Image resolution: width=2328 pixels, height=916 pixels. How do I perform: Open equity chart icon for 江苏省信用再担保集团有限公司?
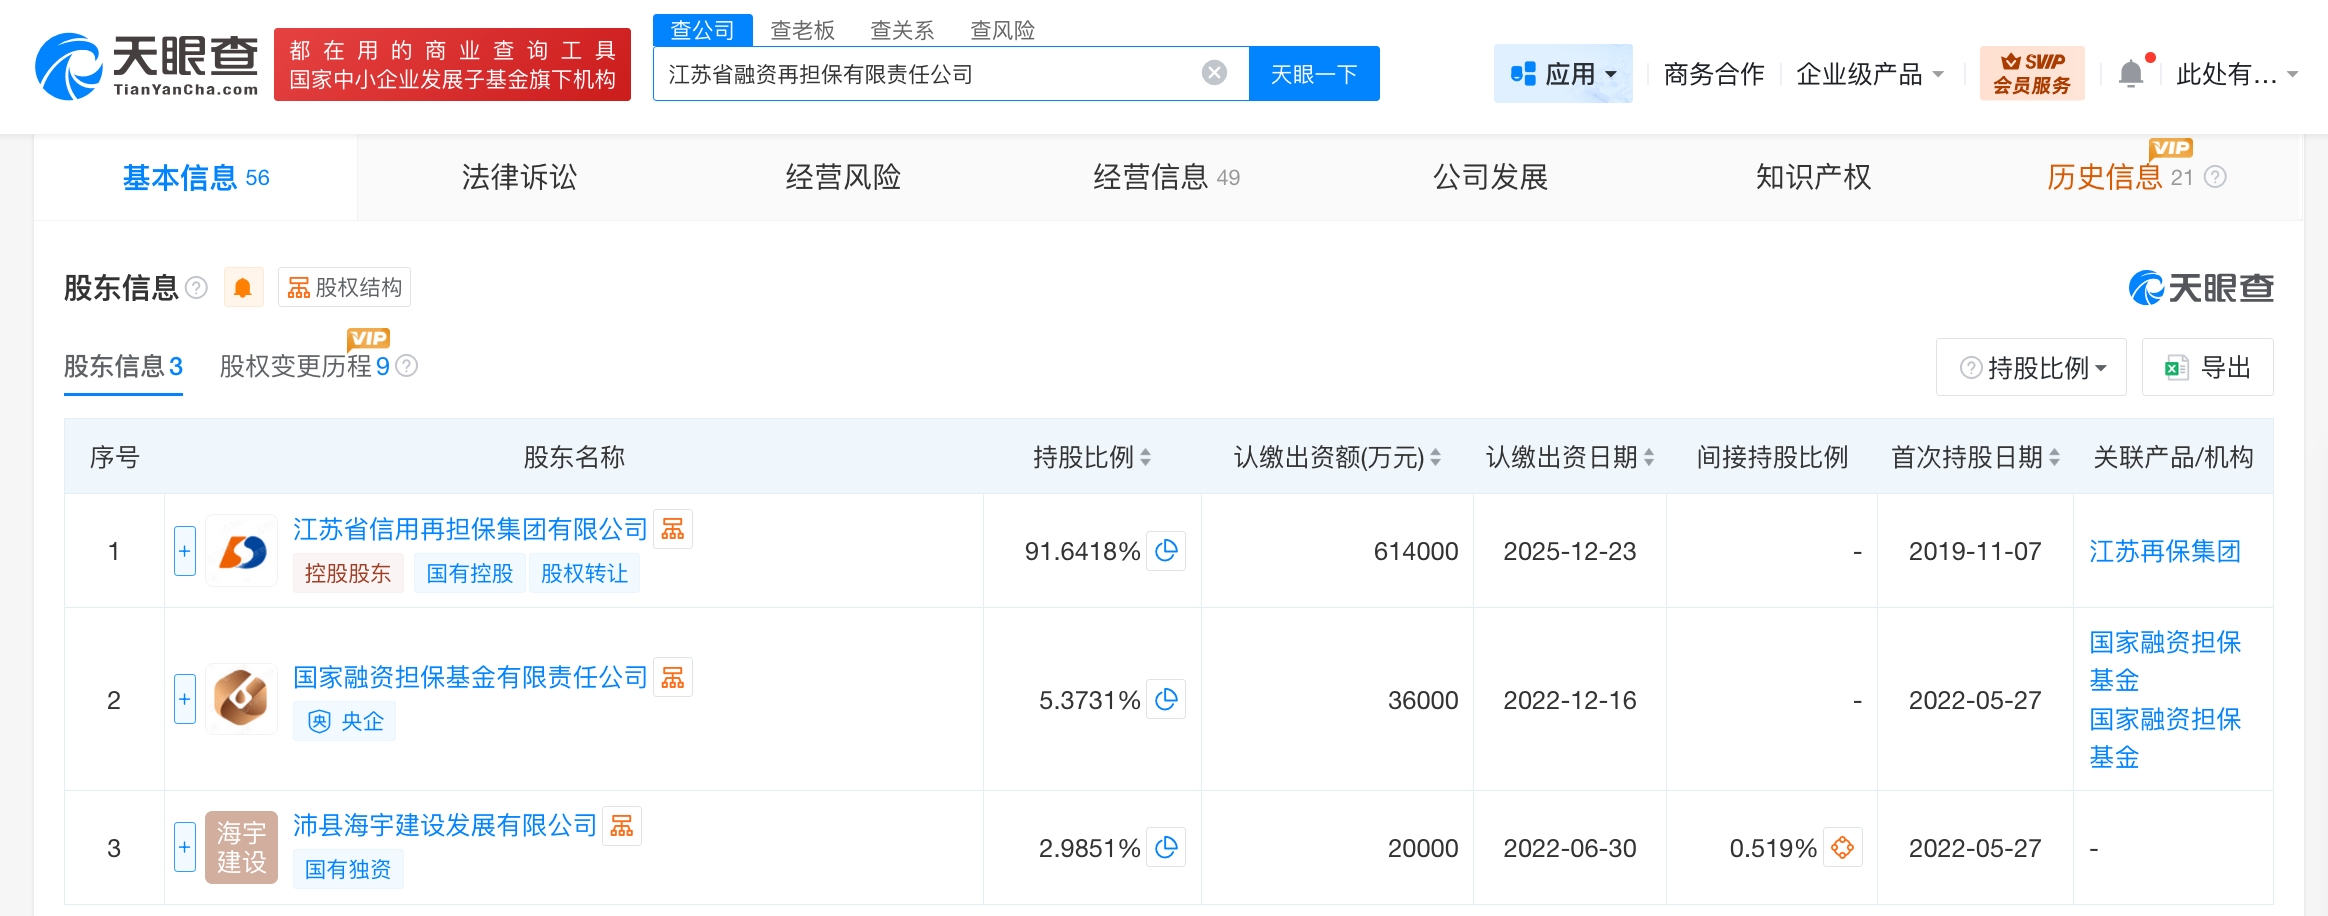pos(673,529)
